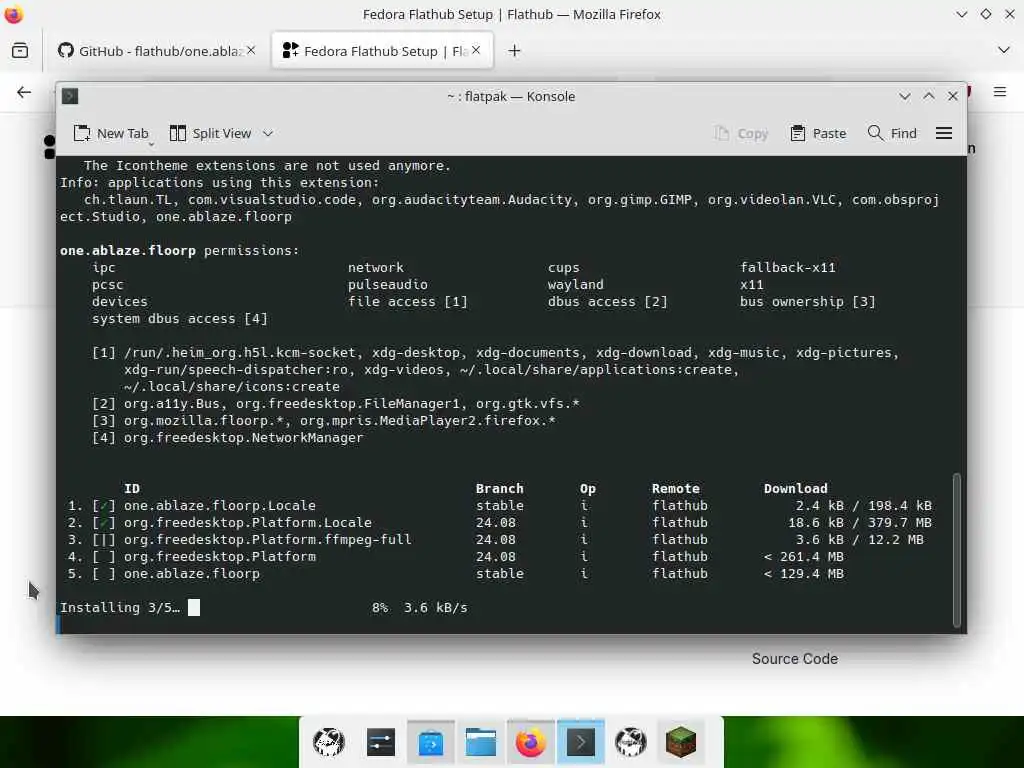Open the Konsole hamburger menu
1024x768 pixels.
[944, 133]
